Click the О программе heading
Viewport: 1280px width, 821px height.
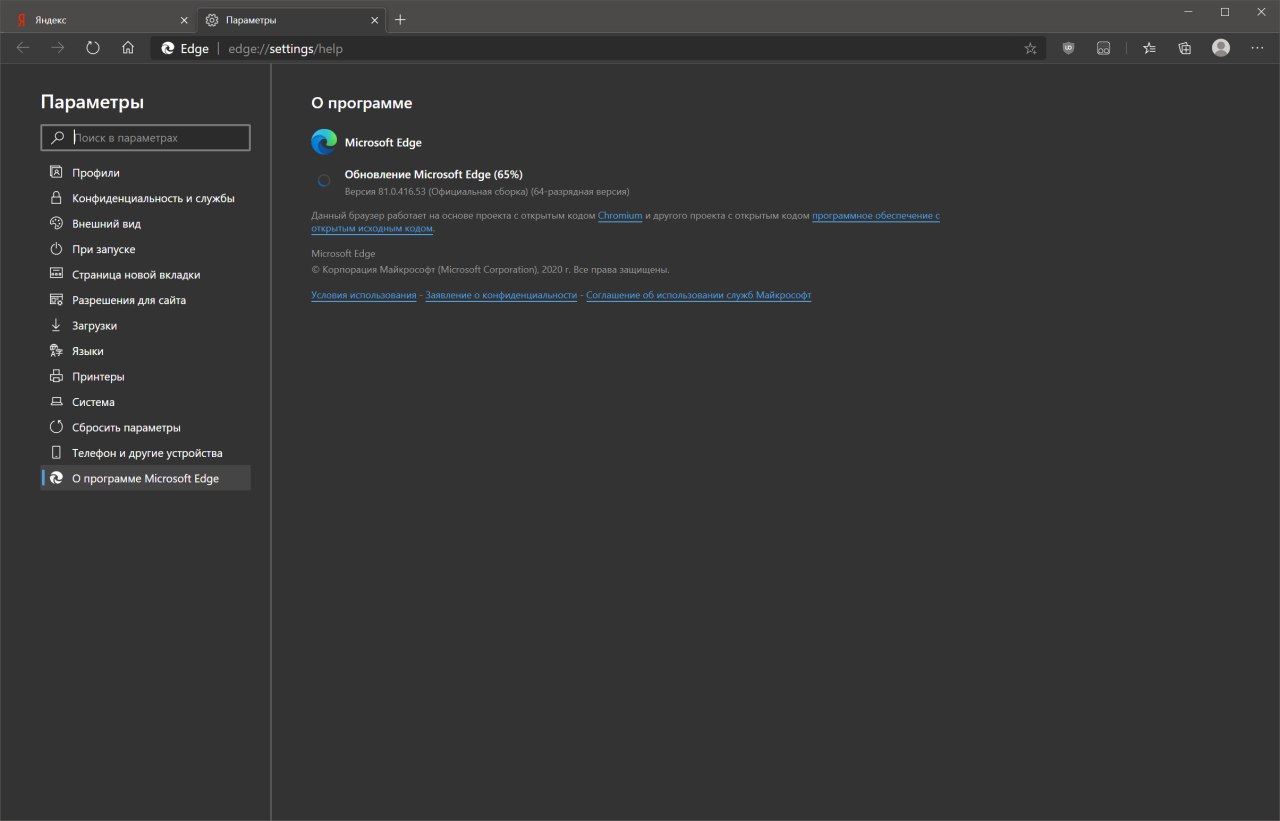coord(361,103)
